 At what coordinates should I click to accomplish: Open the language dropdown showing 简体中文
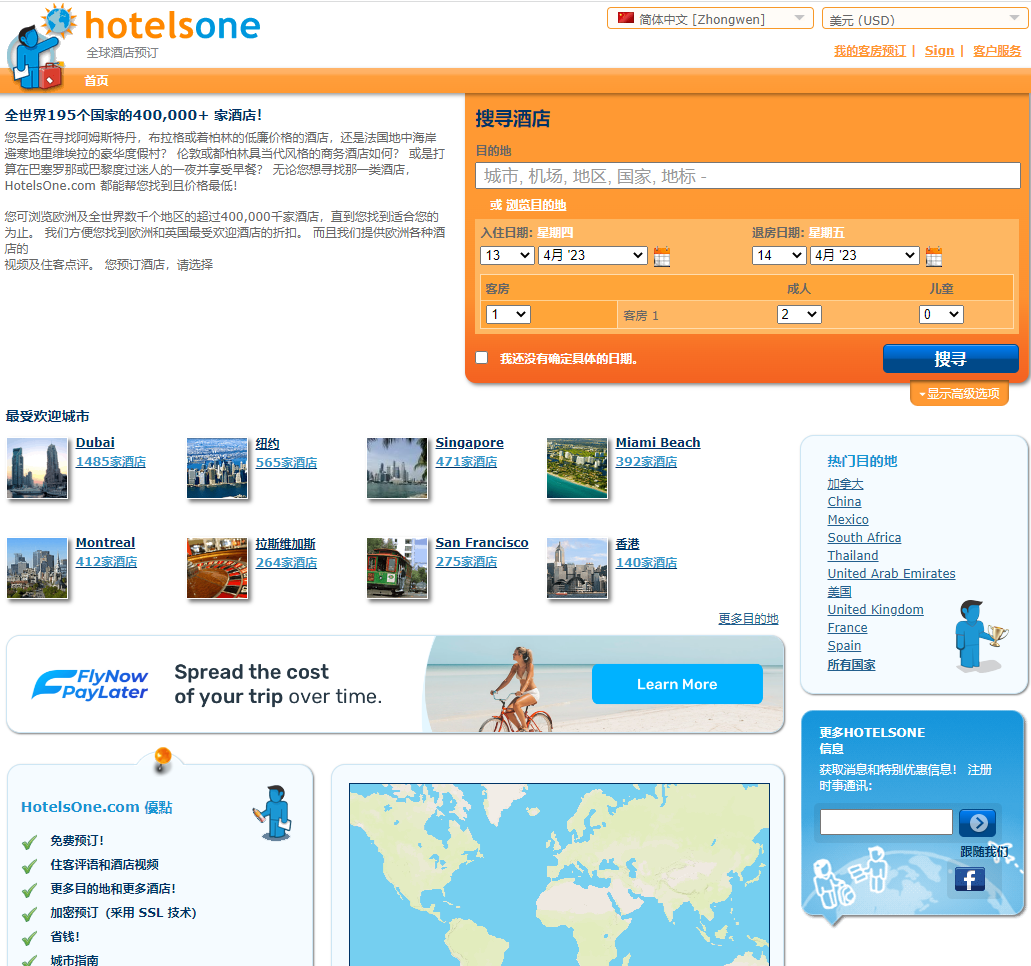point(710,19)
